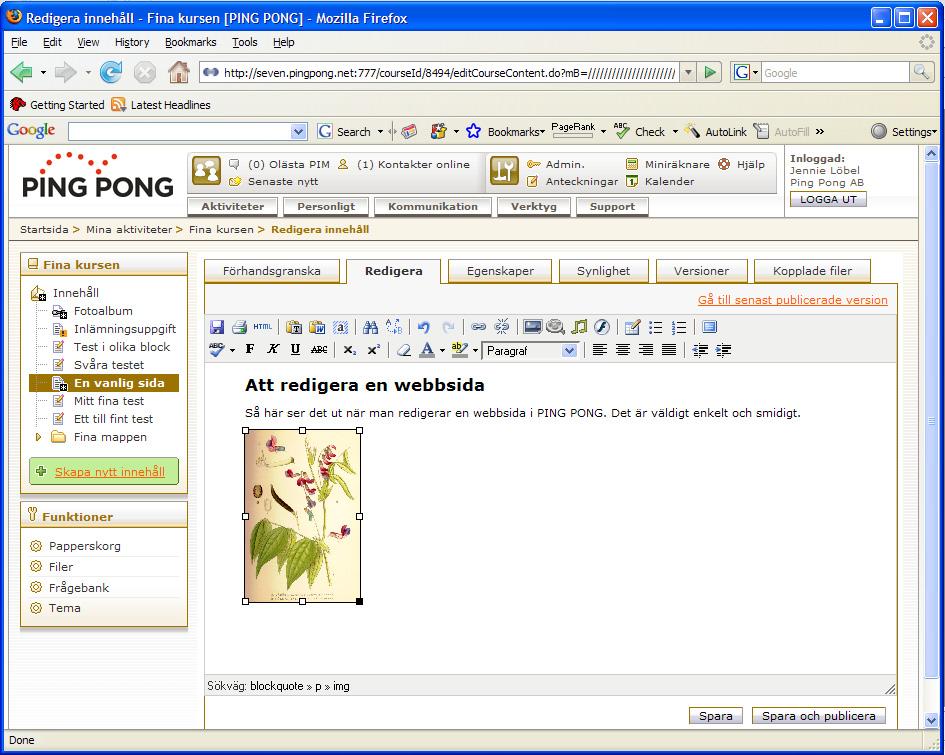Open the back button history dropdown arrow
The width and height of the screenshot is (945, 755).
point(43,73)
